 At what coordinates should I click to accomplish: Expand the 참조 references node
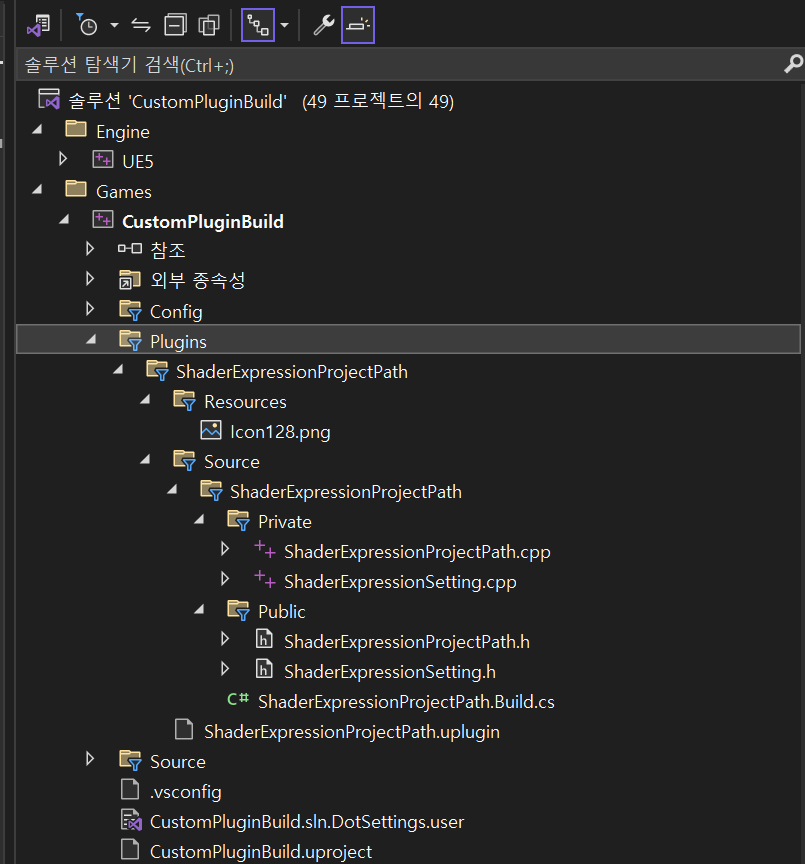click(x=90, y=249)
